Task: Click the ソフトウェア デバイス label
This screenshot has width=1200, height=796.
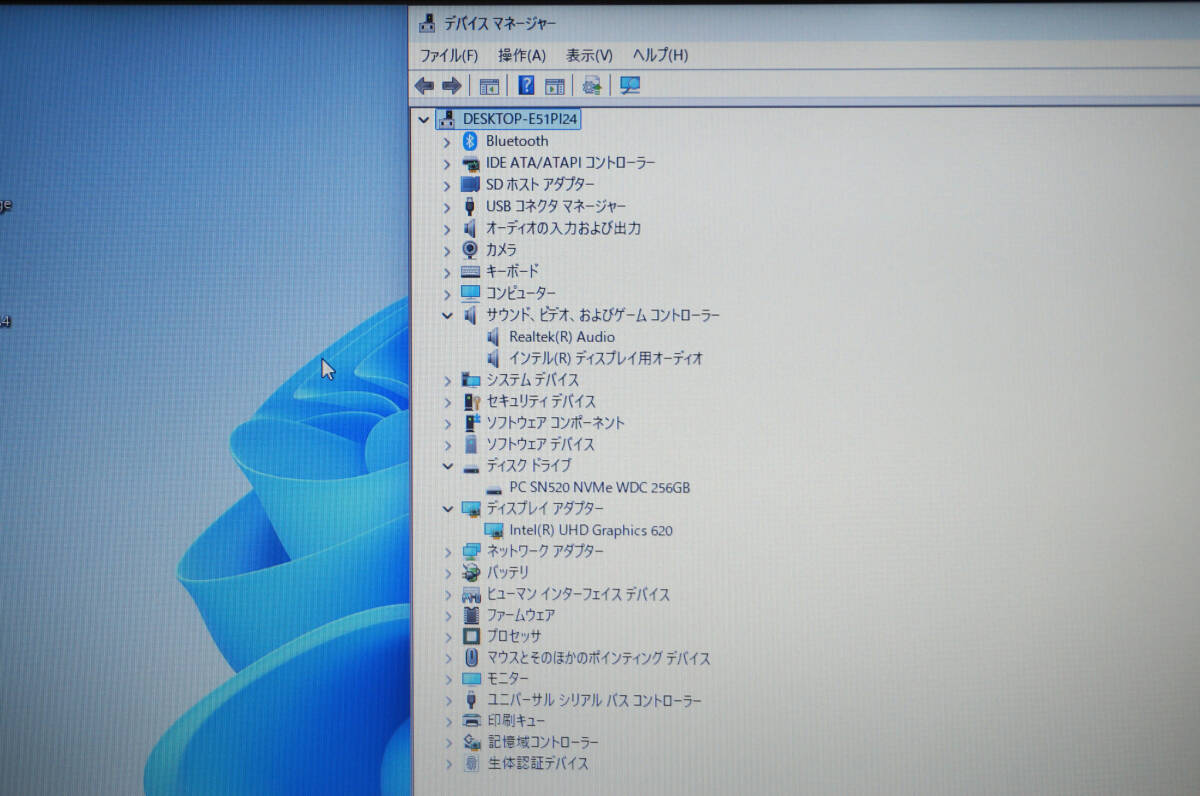Action: (540, 445)
